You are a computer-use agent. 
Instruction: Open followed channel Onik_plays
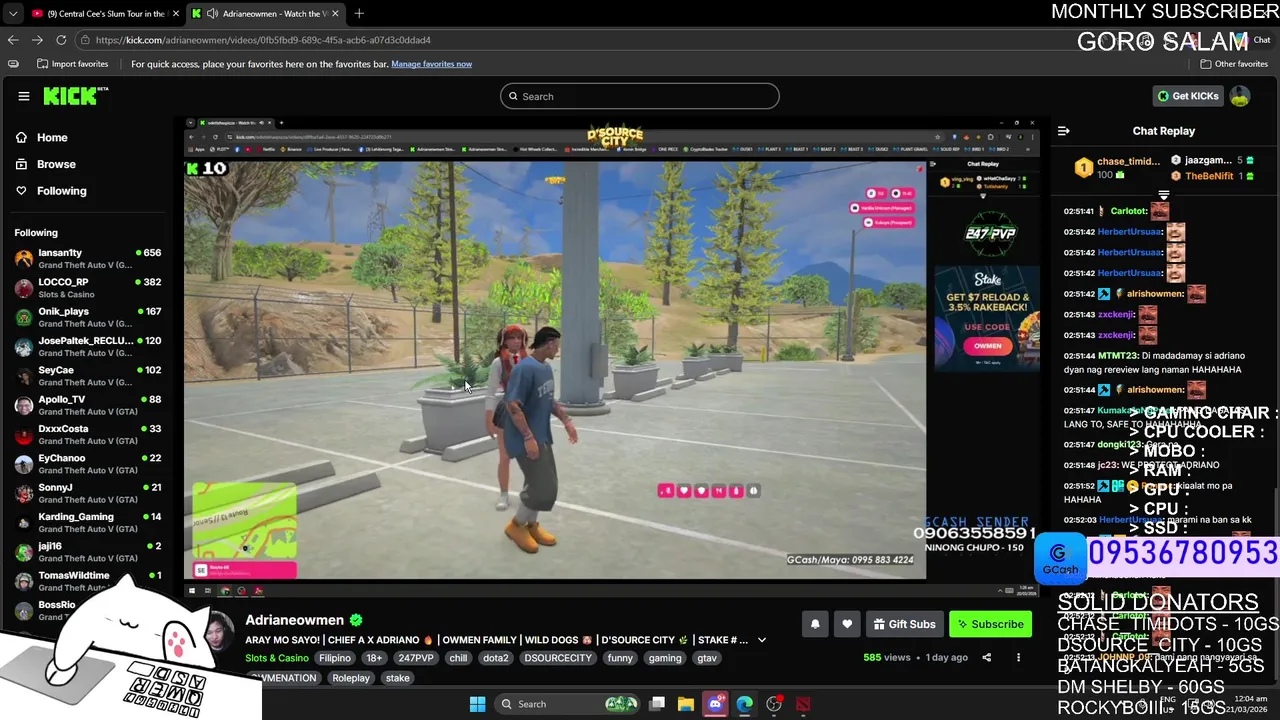pos(88,317)
